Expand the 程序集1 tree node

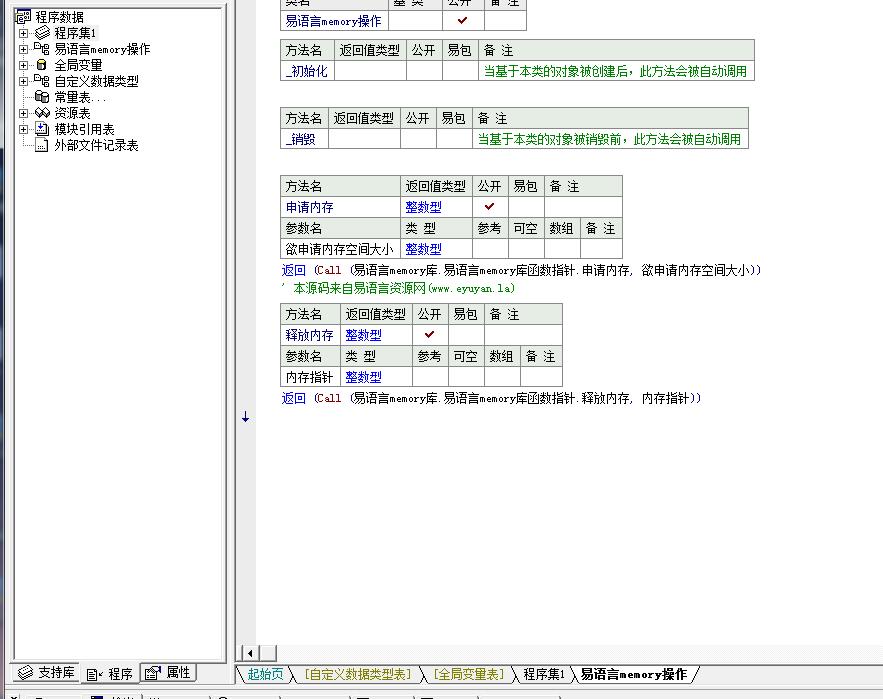pyautogui.click(x=23, y=33)
